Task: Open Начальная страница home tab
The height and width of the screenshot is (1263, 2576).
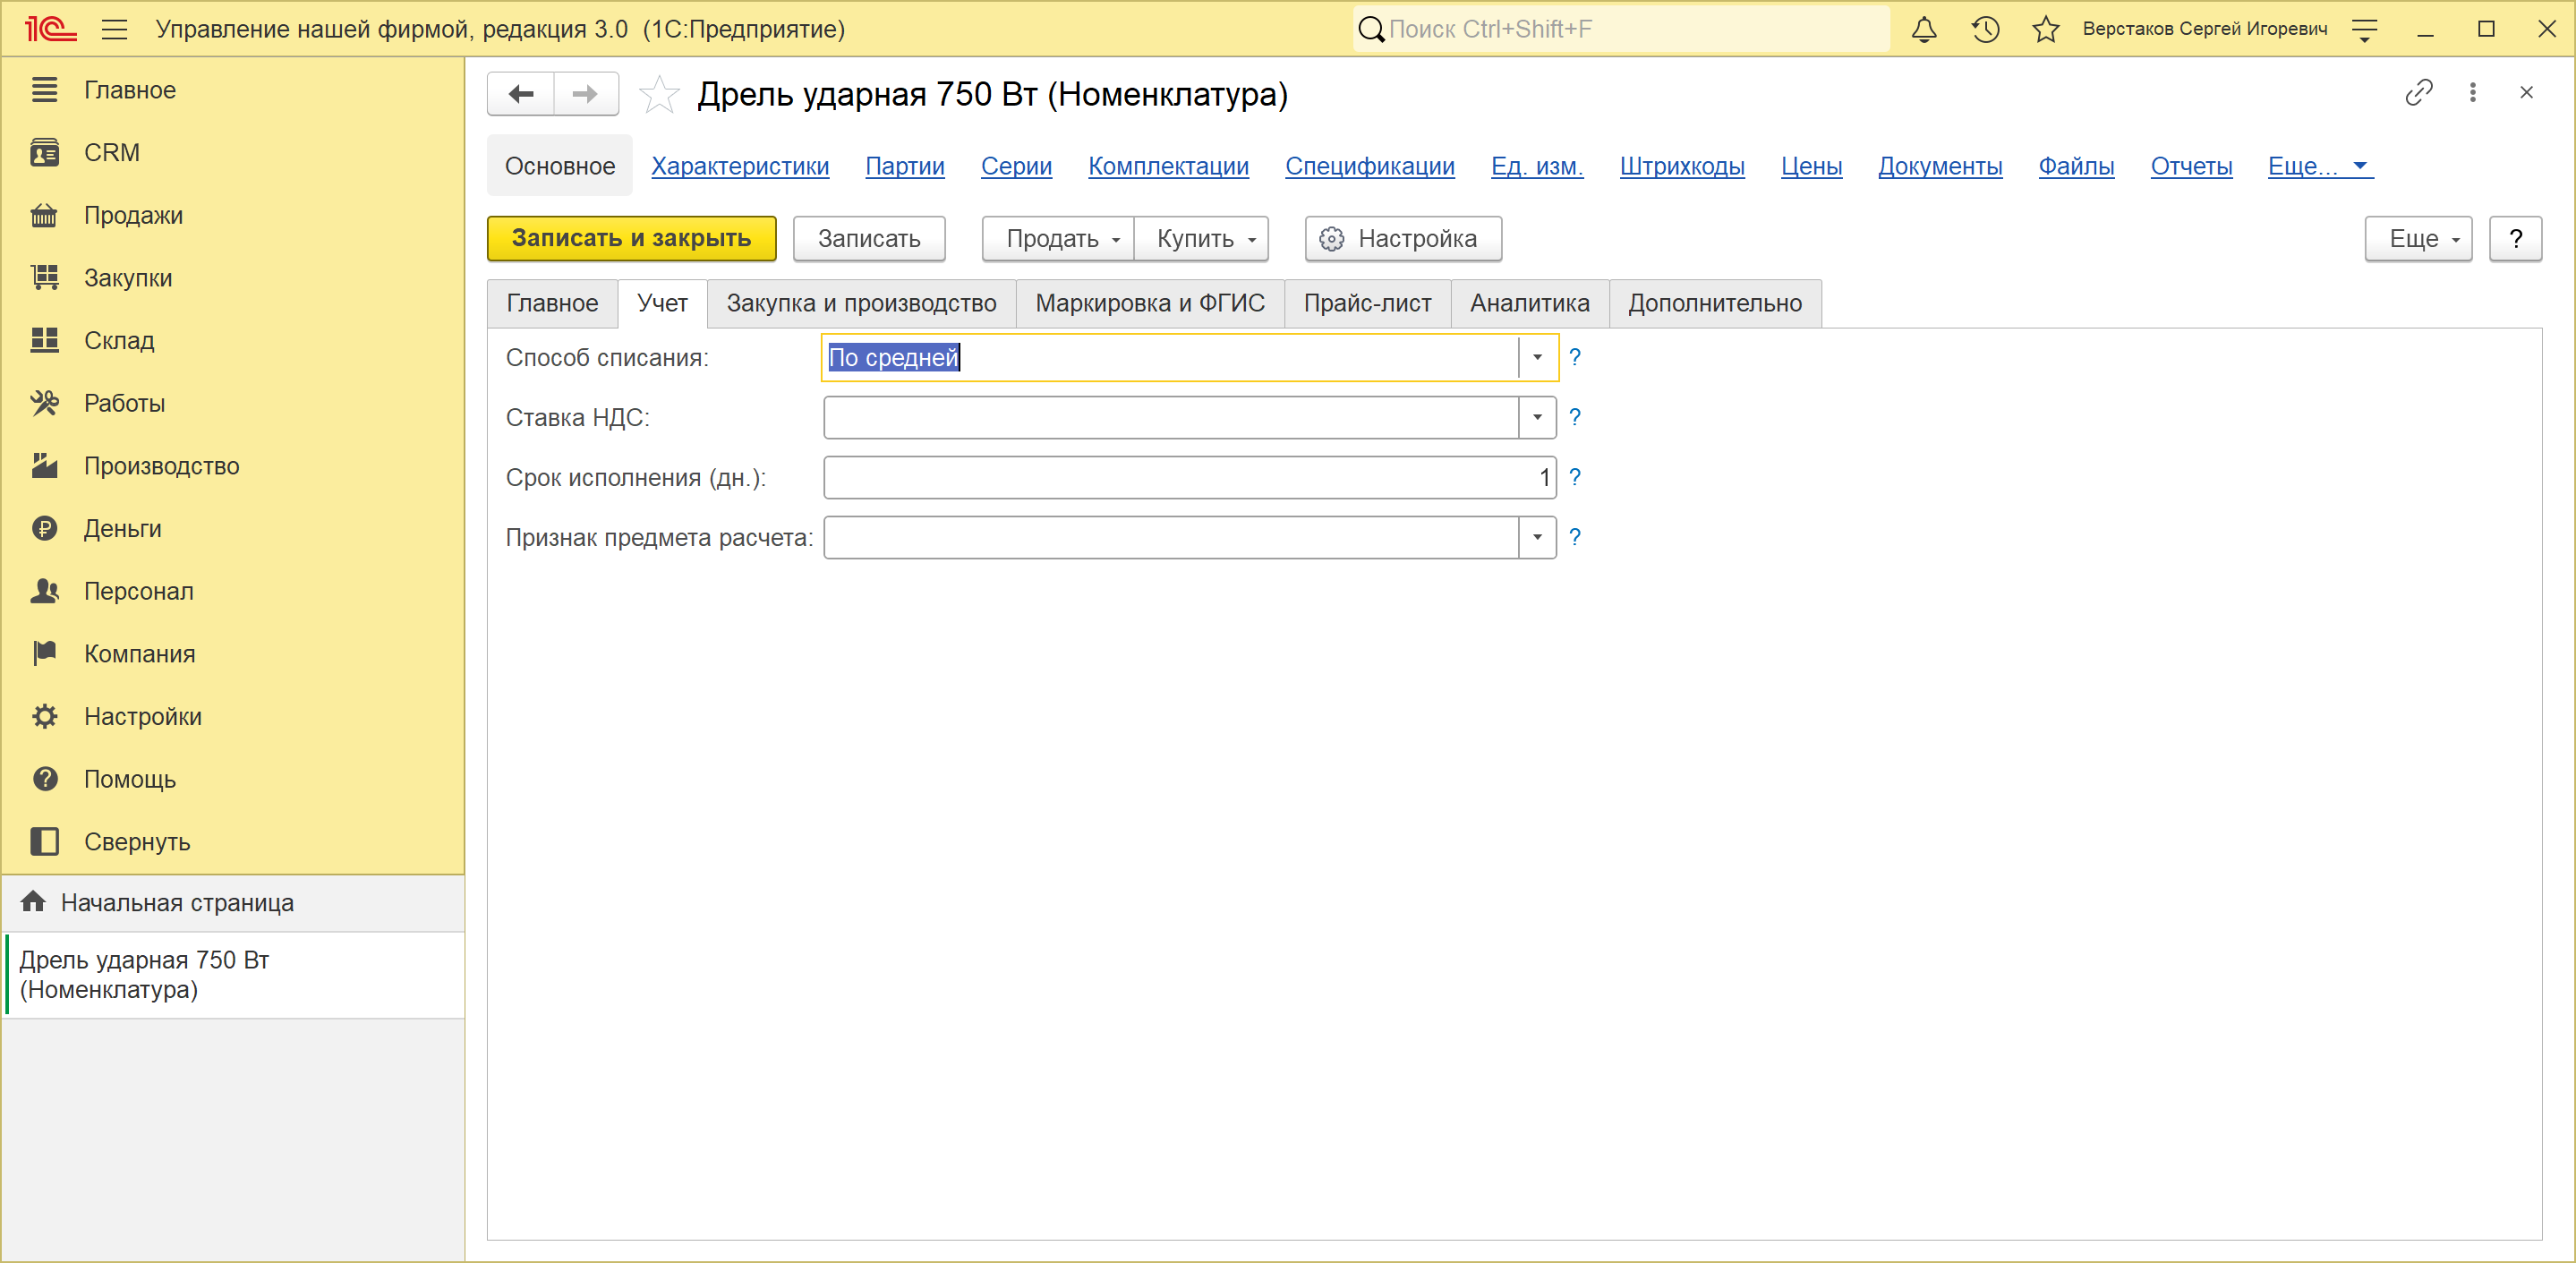Action: (234, 903)
